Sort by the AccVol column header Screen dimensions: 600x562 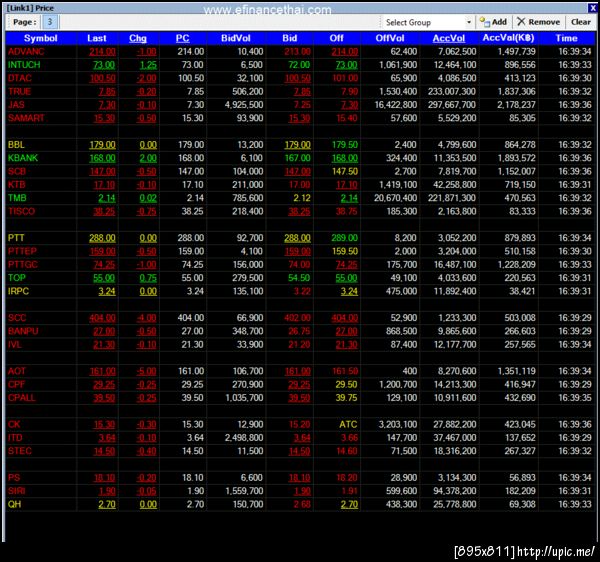tap(449, 38)
